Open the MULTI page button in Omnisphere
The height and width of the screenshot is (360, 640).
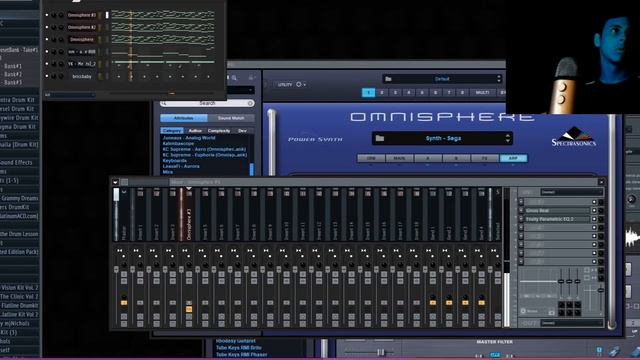coord(482,93)
